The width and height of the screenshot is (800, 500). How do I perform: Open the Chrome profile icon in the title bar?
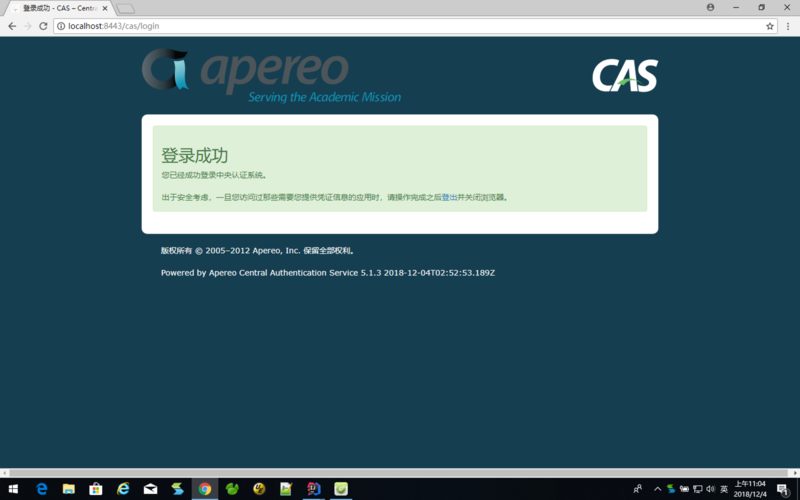pyautogui.click(x=710, y=7)
